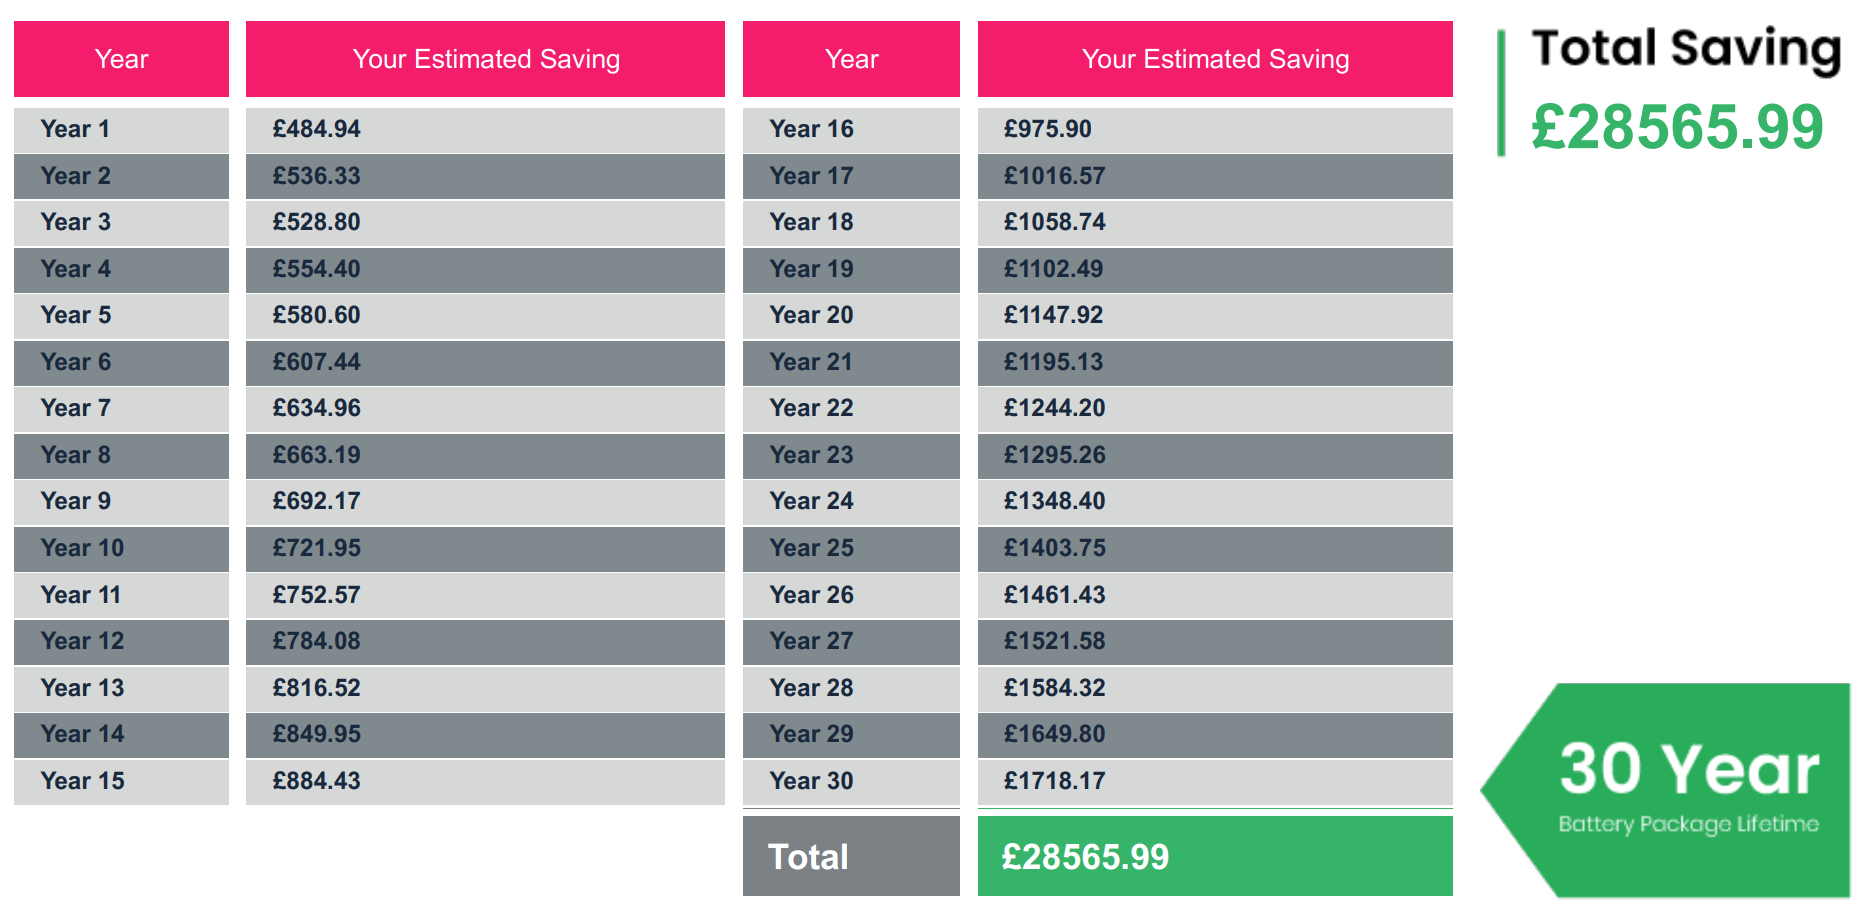Select the Year 25 row label
Image resolution: width=1864 pixels, height=910 pixels.
(x=811, y=548)
